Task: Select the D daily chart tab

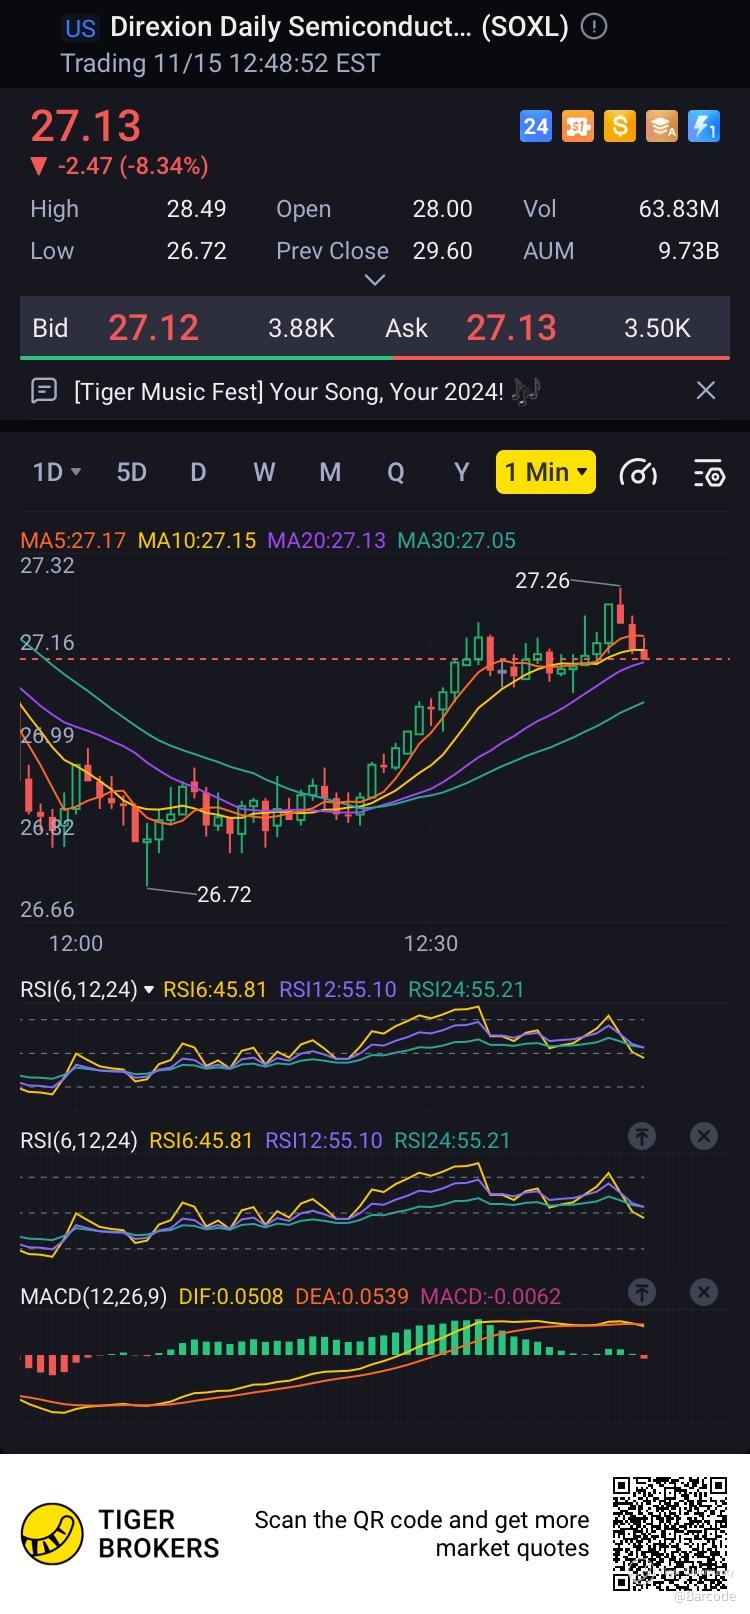Action: click(198, 472)
